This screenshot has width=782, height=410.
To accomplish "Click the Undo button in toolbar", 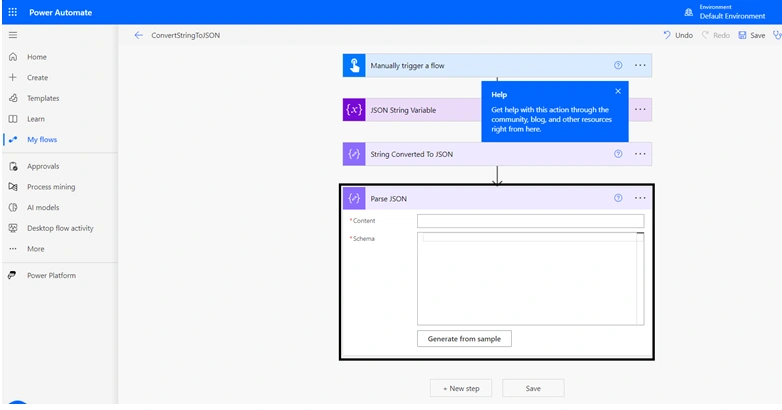I will click(x=678, y=35).
